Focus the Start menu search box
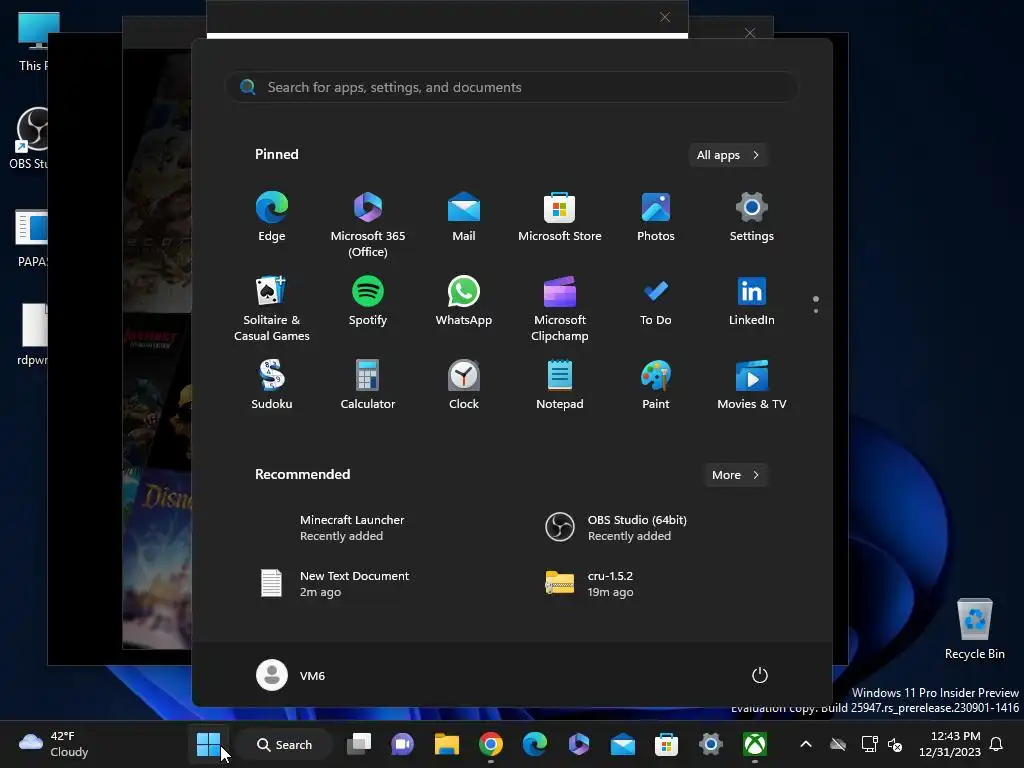This screenshot has height=768, width=1024. 512,88
